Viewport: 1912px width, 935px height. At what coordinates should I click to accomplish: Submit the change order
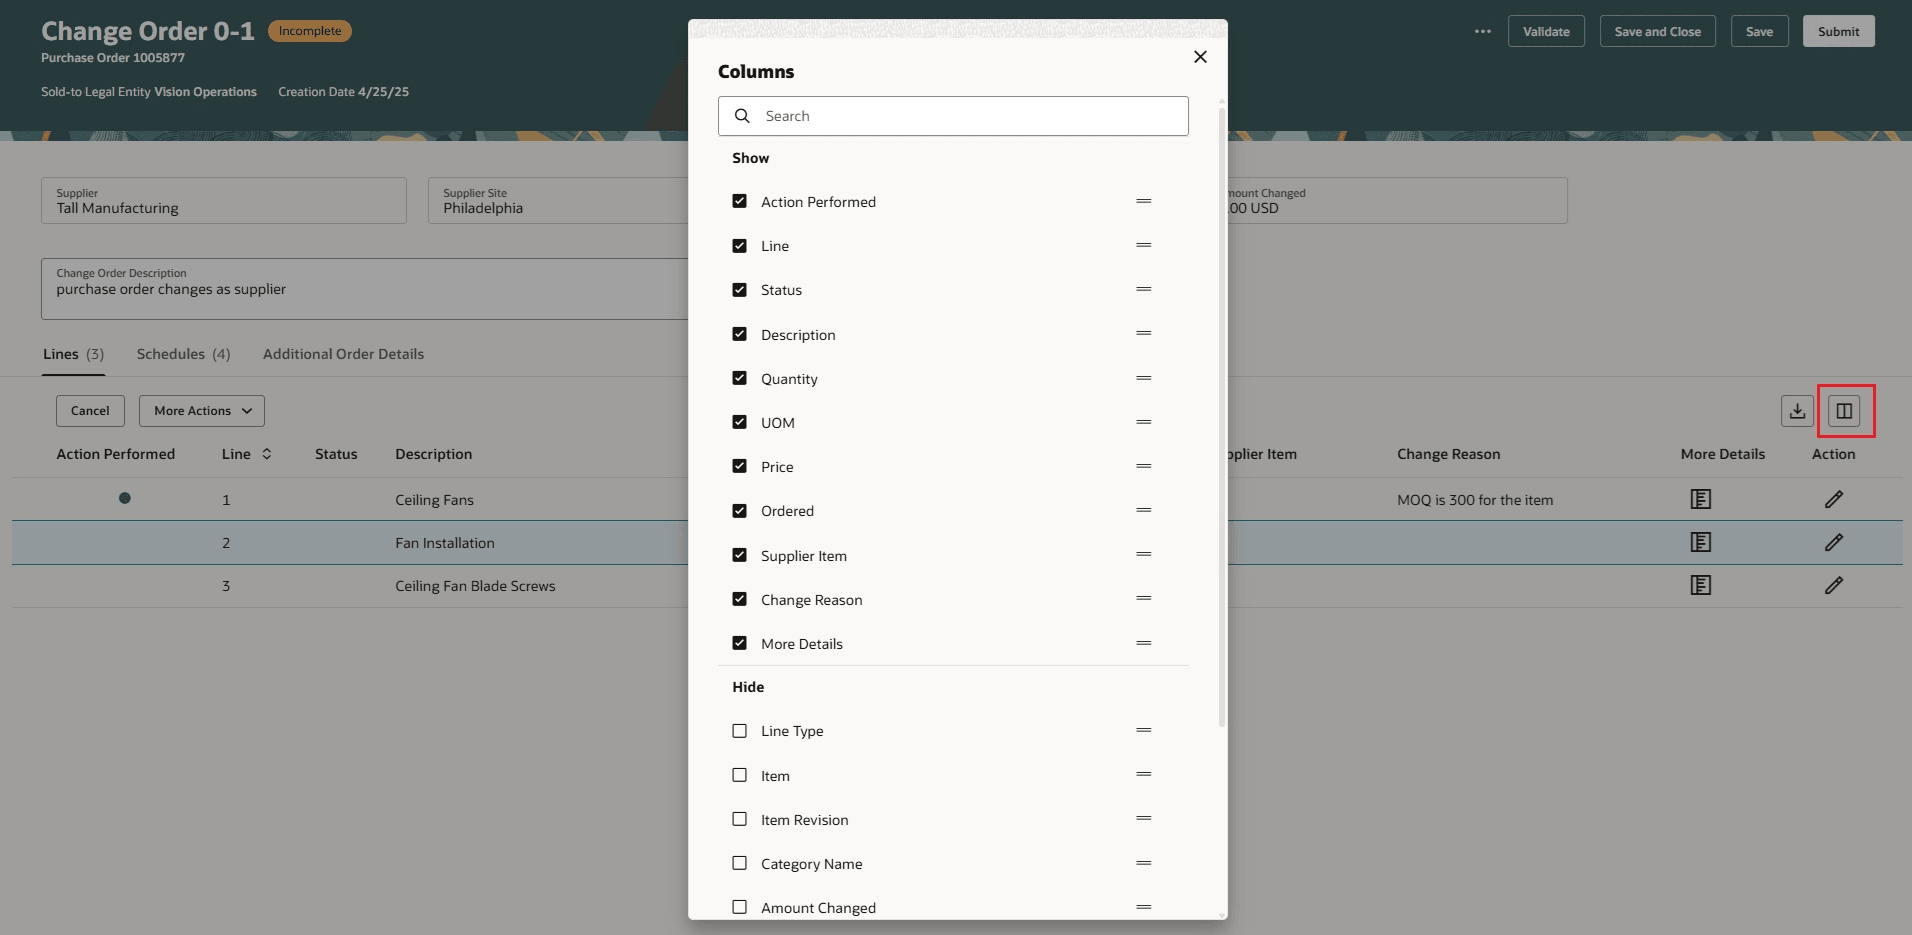point(1838,31)
